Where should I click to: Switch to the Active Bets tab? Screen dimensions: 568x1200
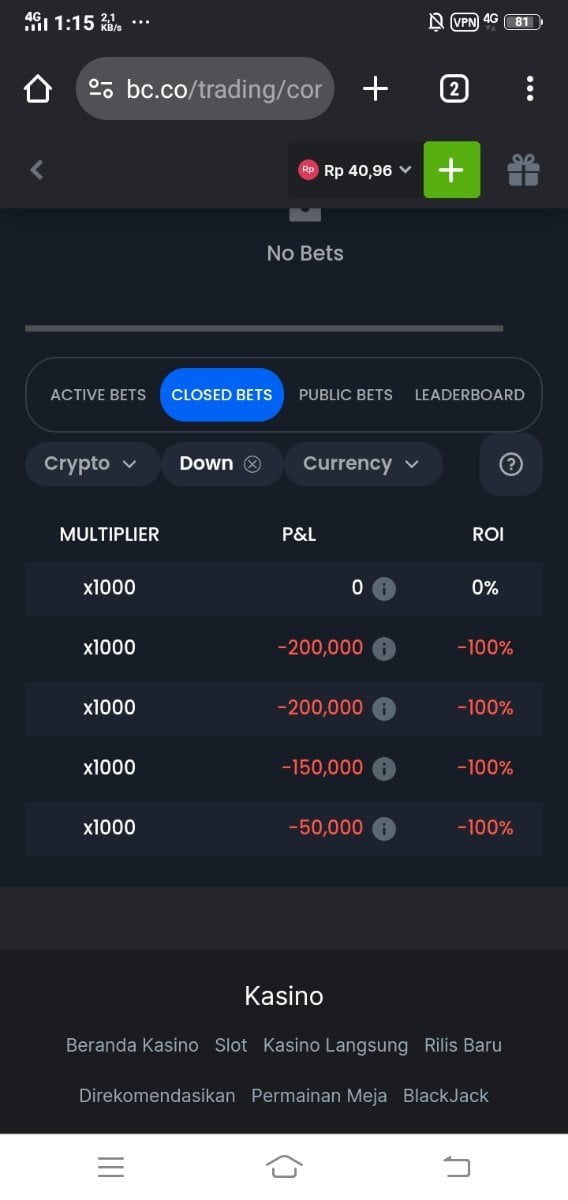click(x=98, y=395)
